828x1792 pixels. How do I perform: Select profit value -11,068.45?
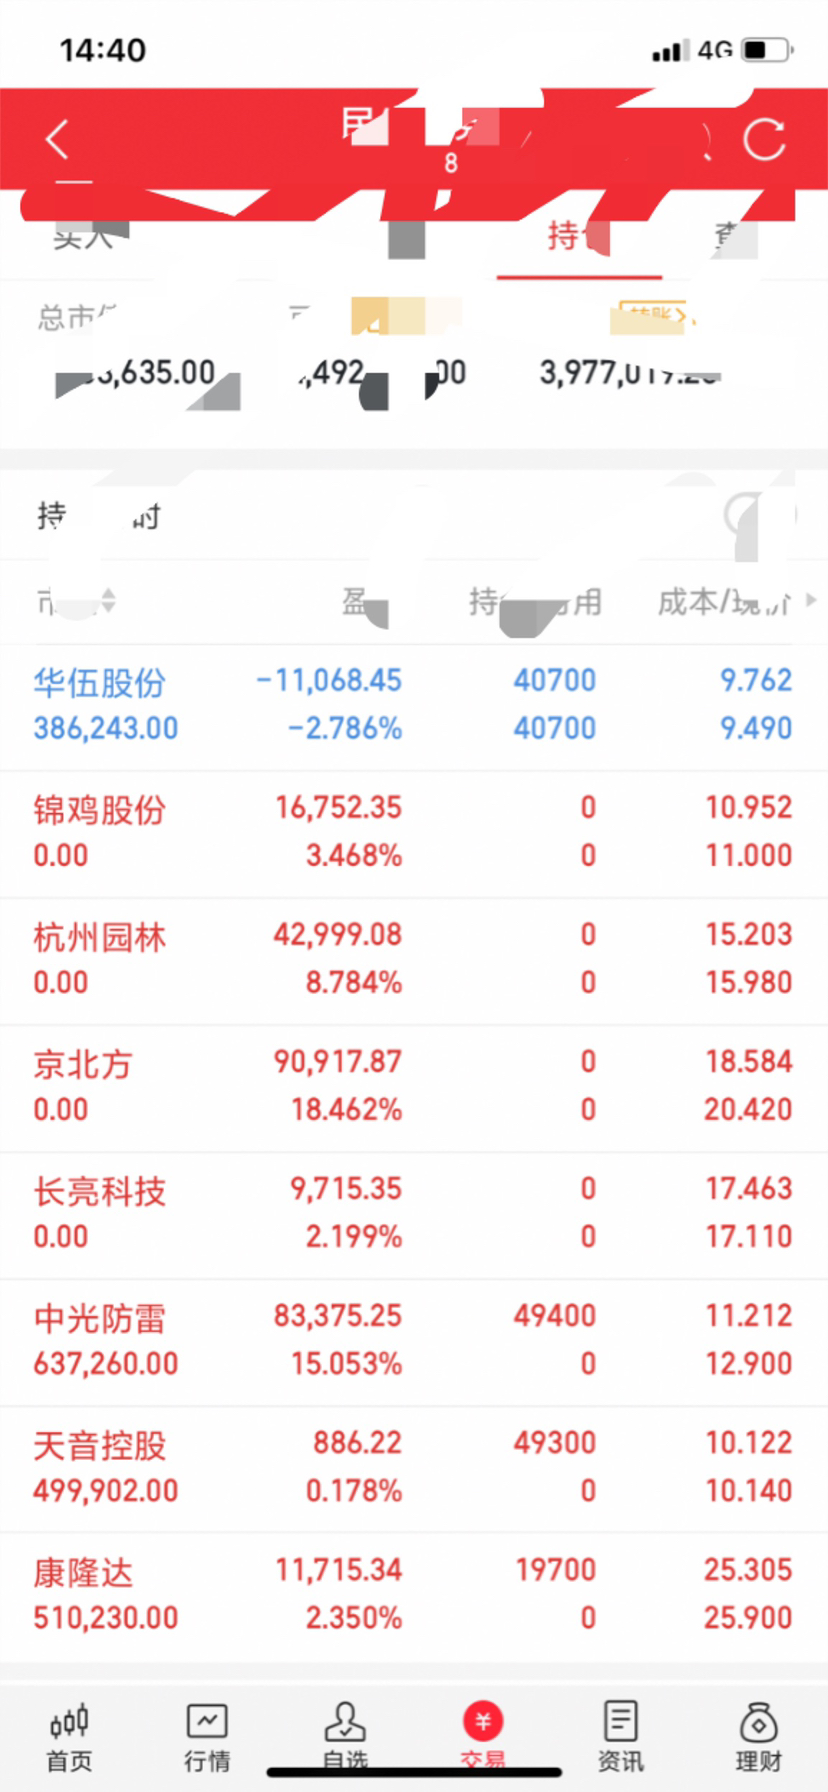click(329, 681)
